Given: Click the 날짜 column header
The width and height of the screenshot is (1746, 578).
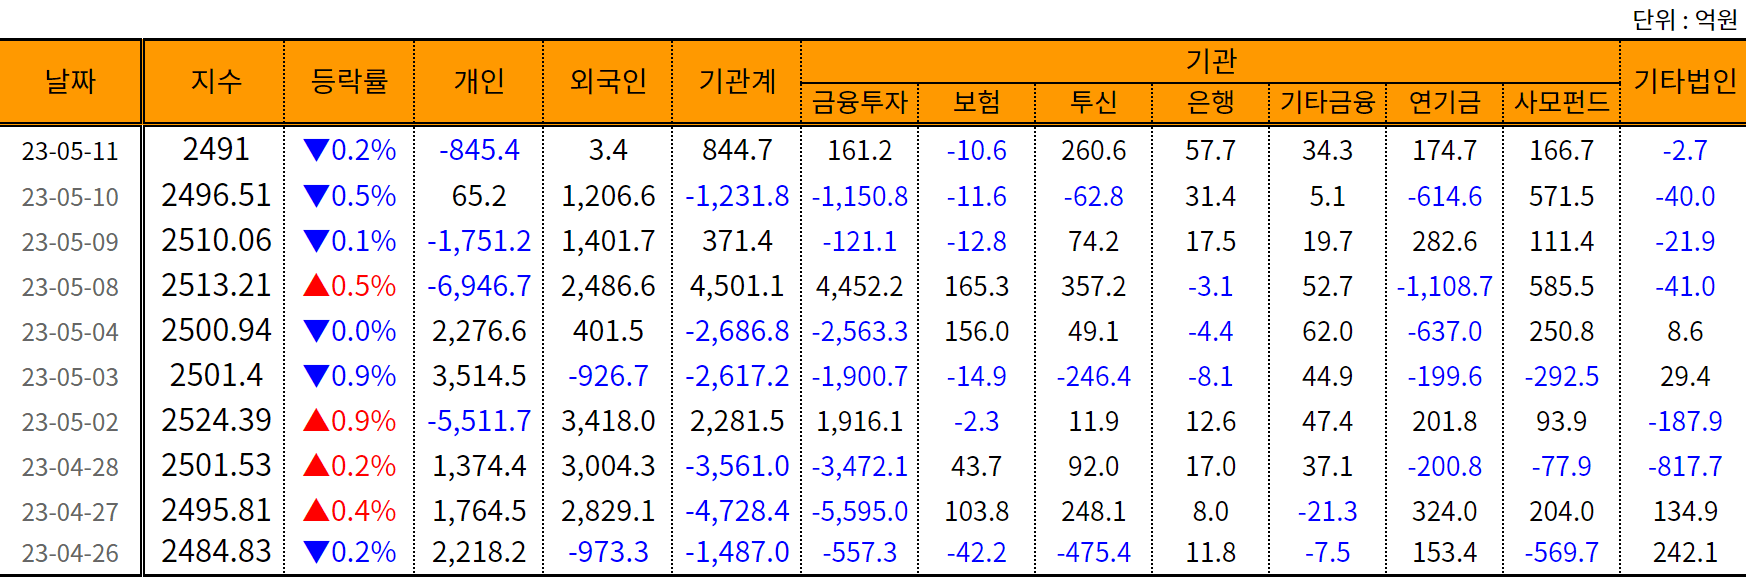Looking at the screenshot, I should pyautogui.click(x=70, y=82).
